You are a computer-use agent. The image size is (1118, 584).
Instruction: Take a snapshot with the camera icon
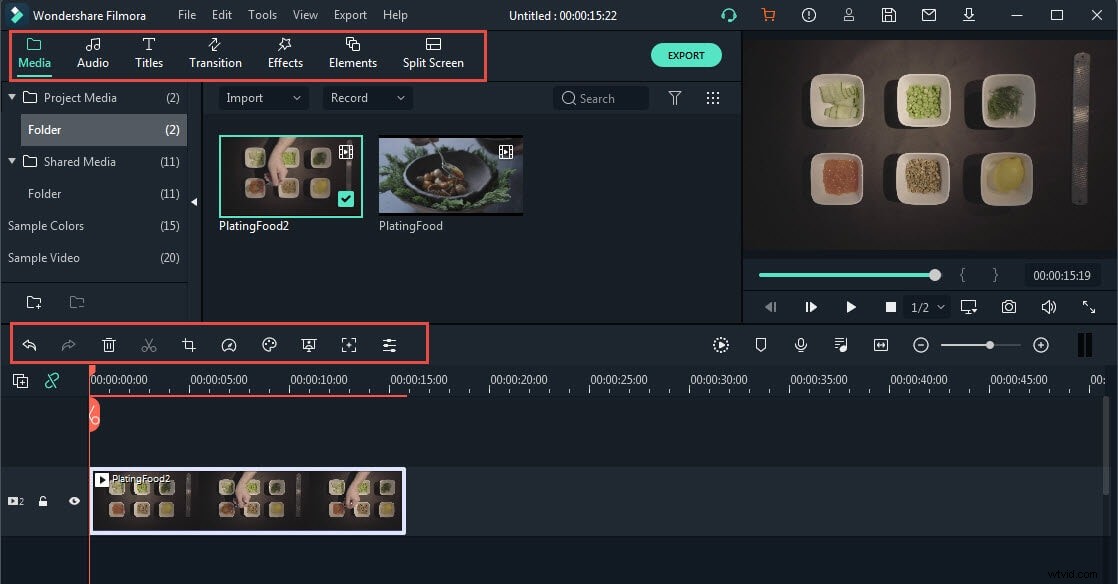tap(1008, 307)
